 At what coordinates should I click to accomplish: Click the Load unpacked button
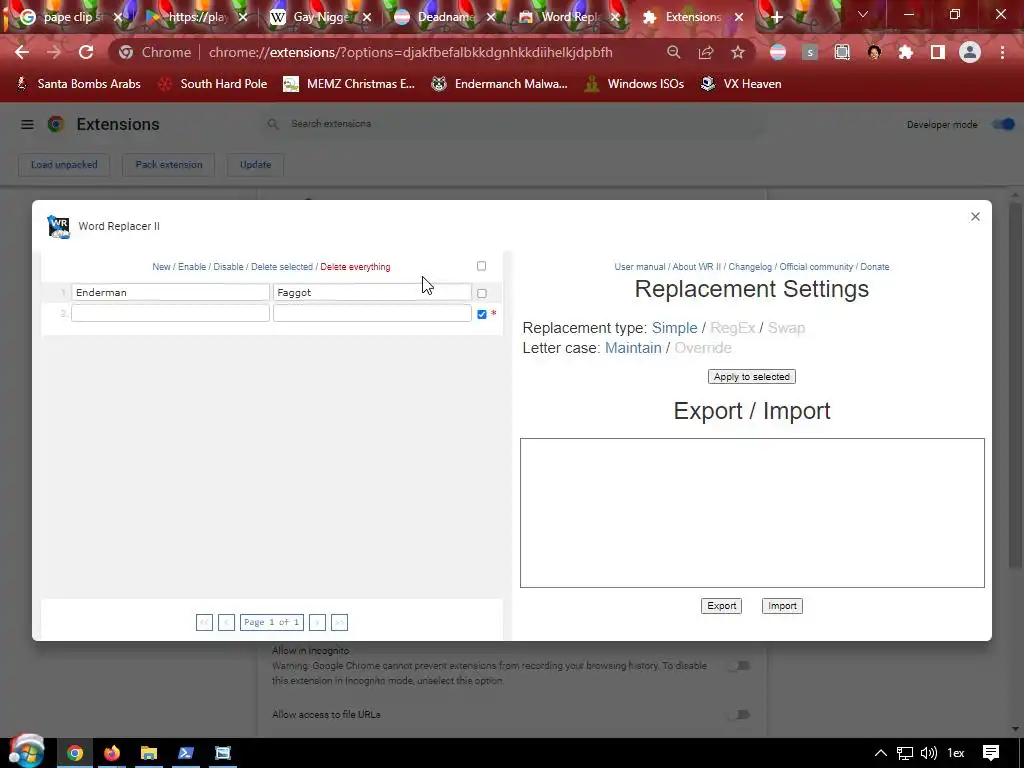pyautogui.click(x=64, y=165)
